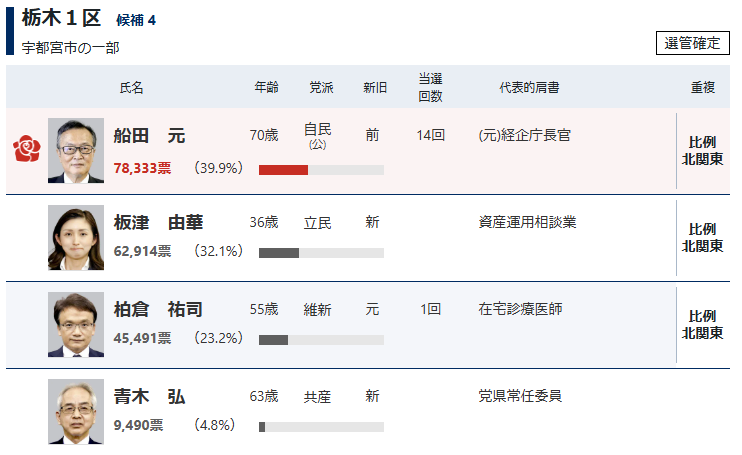Click the 選管確定 status box

coord(693,43)
